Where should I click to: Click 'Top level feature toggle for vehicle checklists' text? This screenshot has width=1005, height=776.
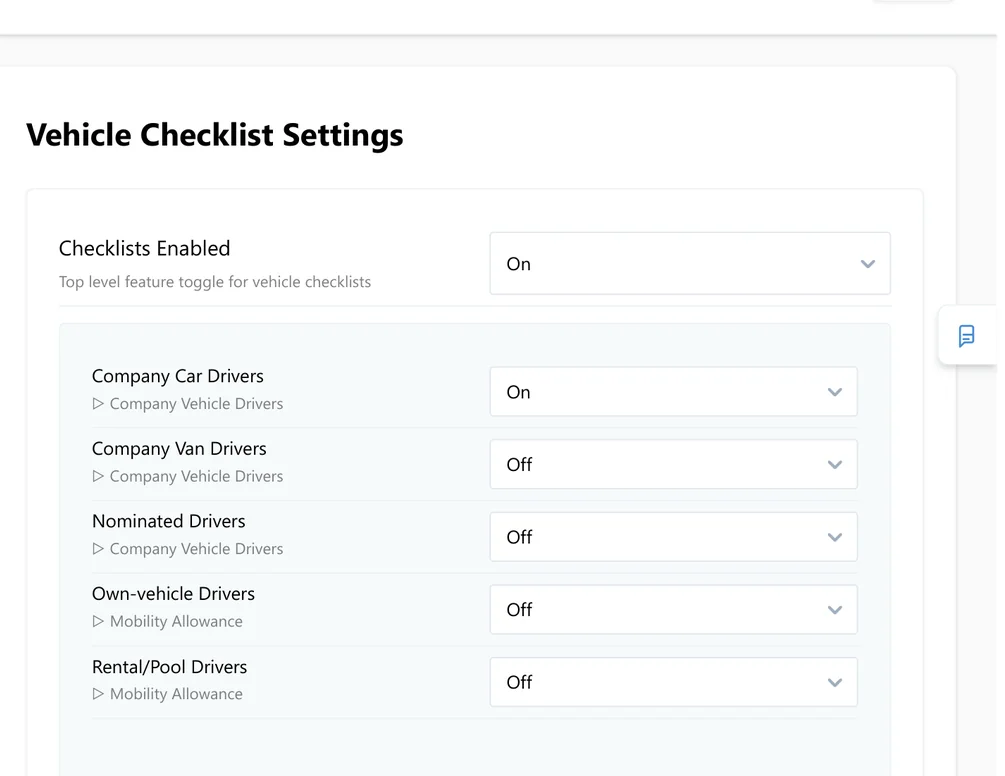[215, 282]
